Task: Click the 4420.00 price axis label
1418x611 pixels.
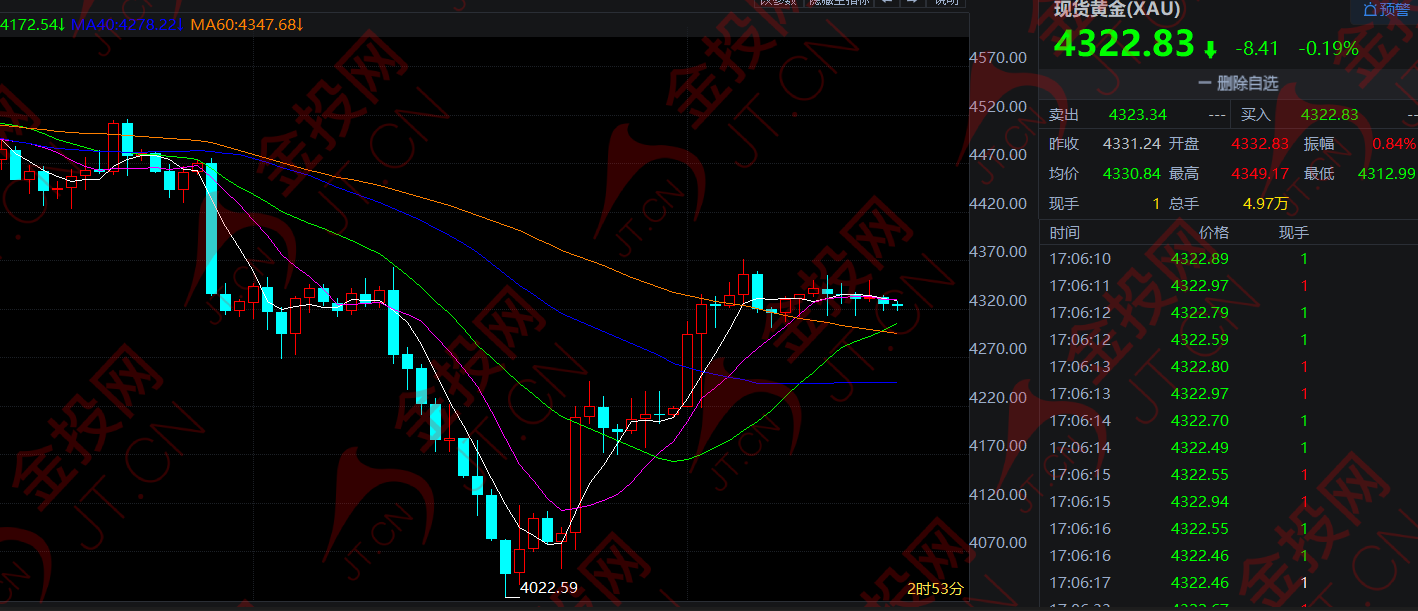Action: (998, 204)
